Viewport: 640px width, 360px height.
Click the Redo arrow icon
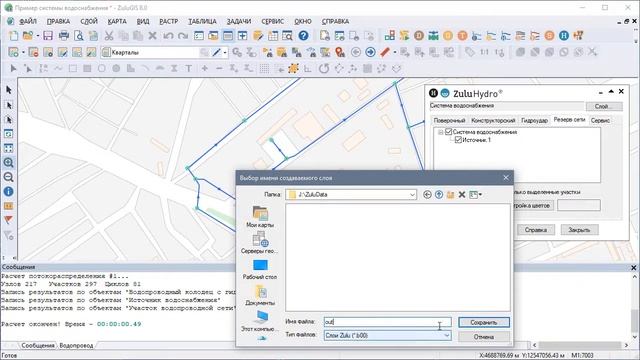tap(183, 36)
